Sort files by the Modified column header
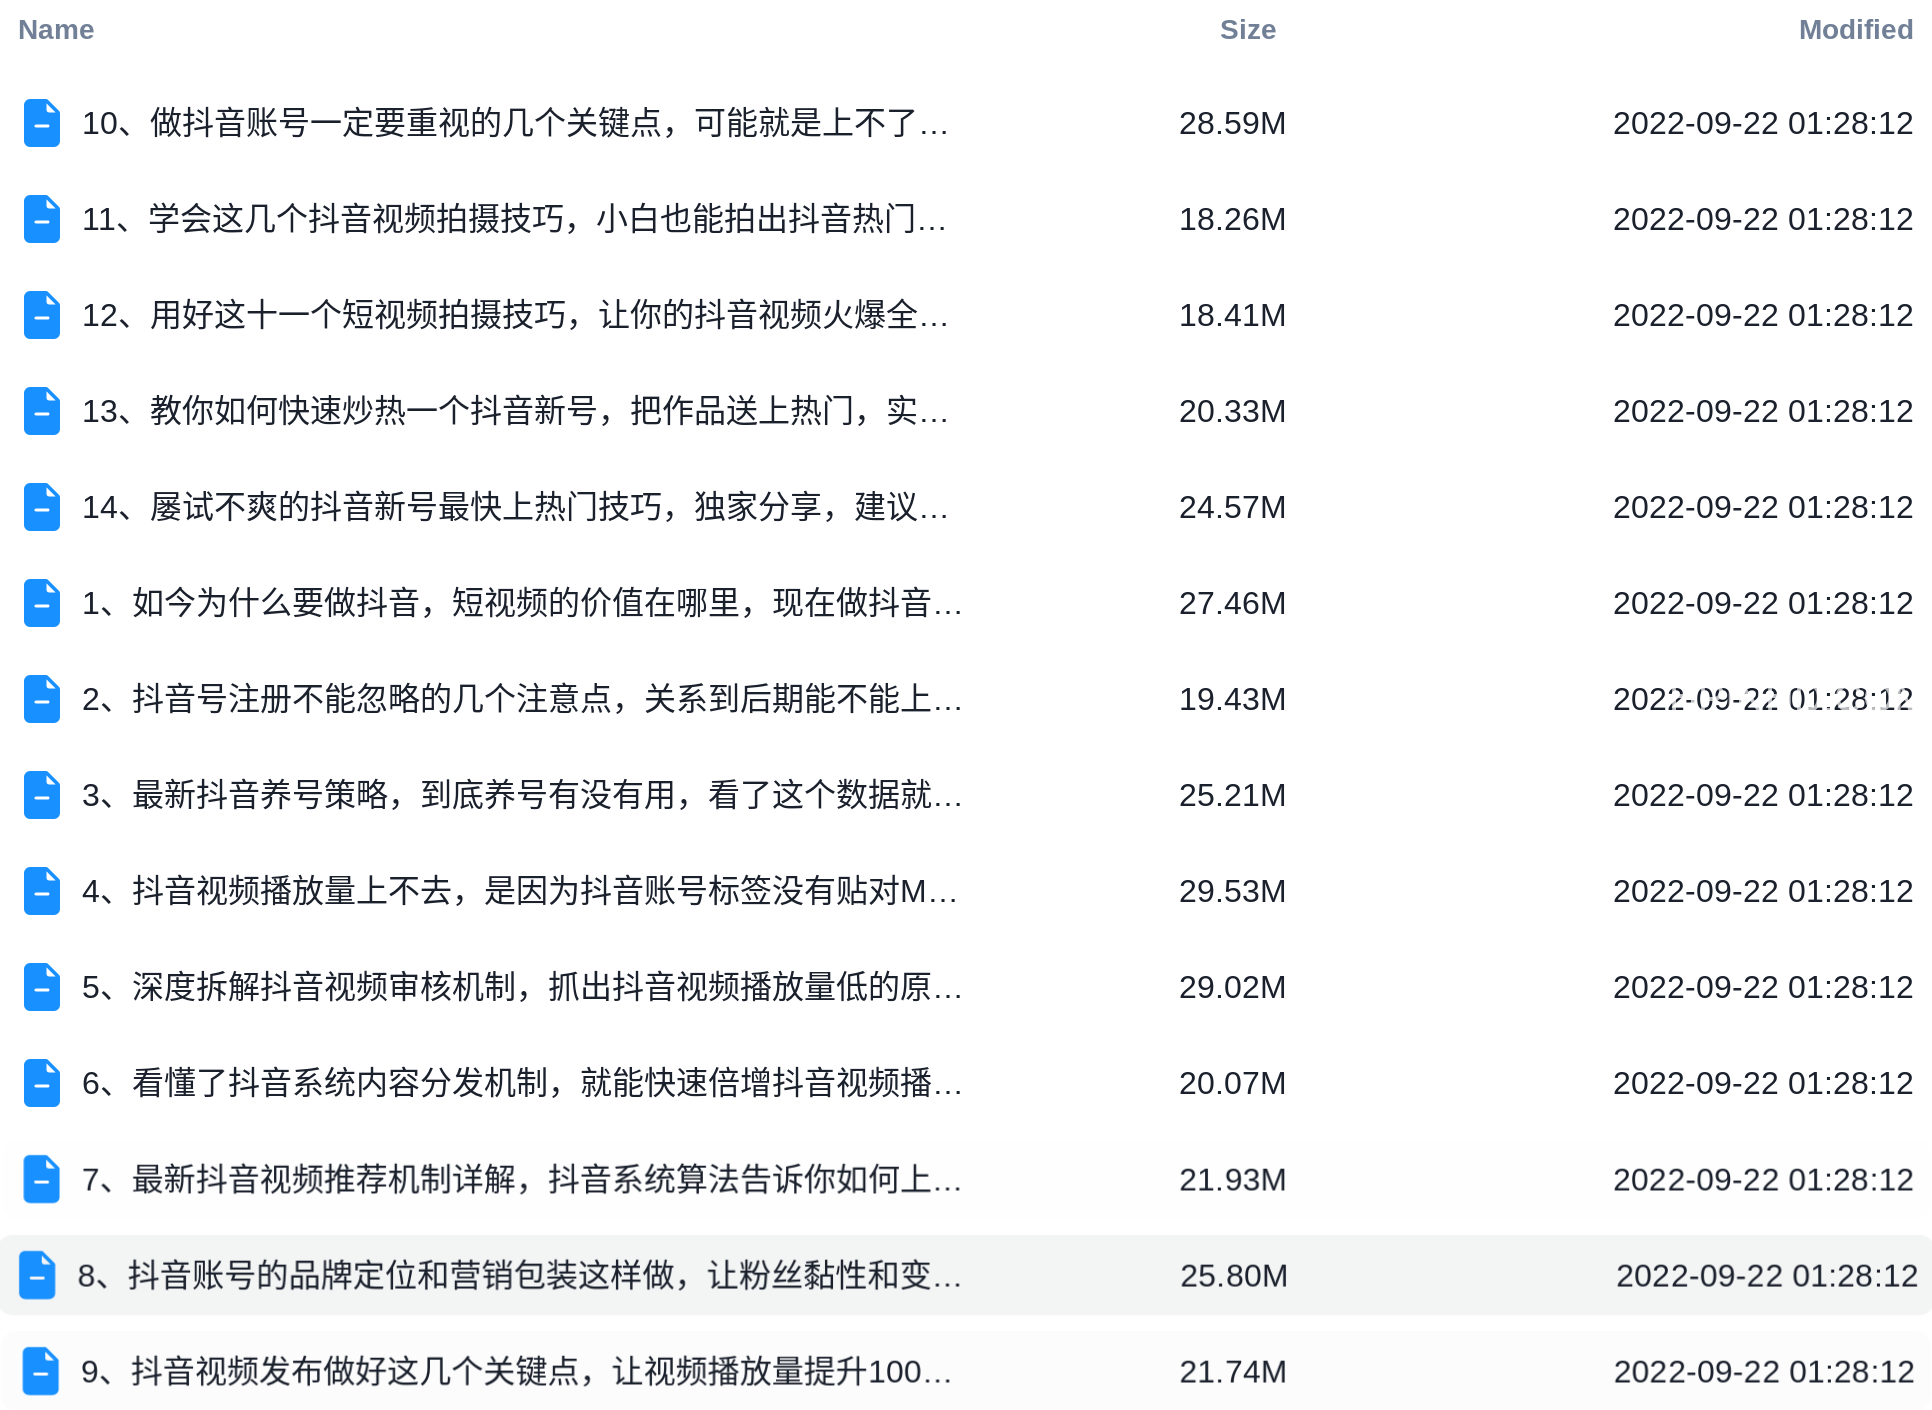The height and width of the screenshot is (1410, 1932). point(1856,30)
